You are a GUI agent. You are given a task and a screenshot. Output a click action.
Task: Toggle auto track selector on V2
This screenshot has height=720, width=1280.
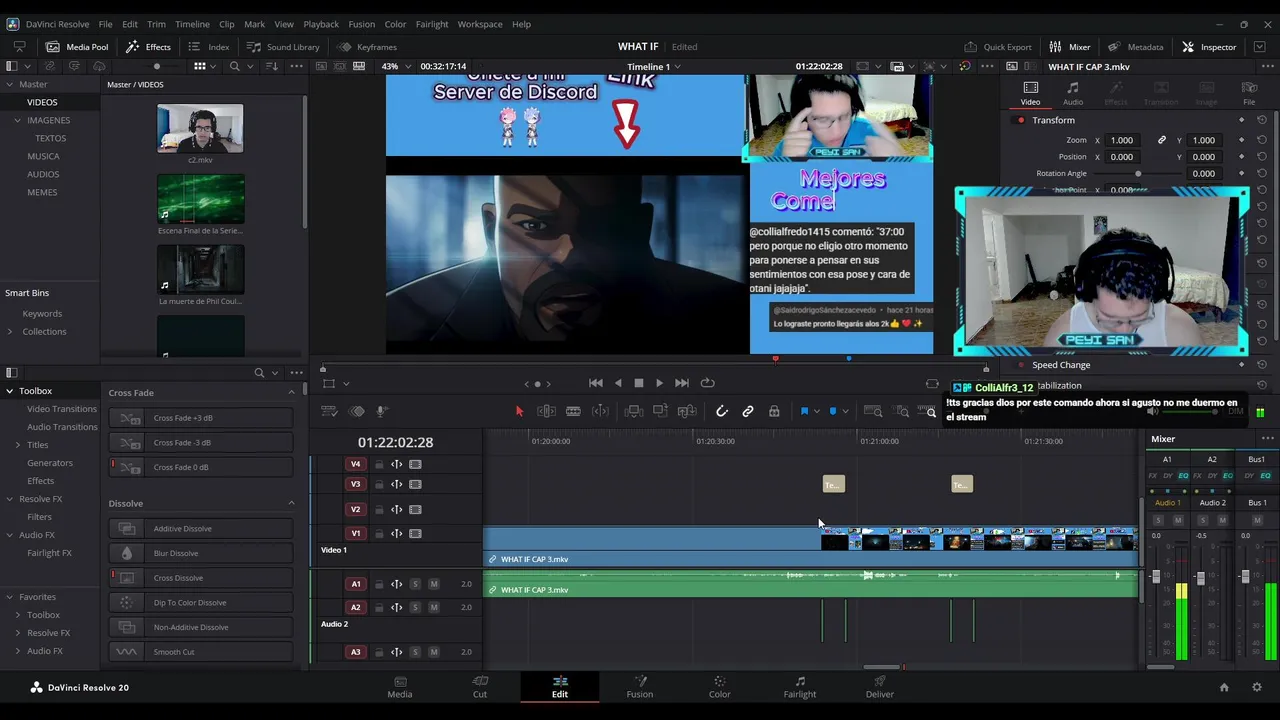[396, 509]
